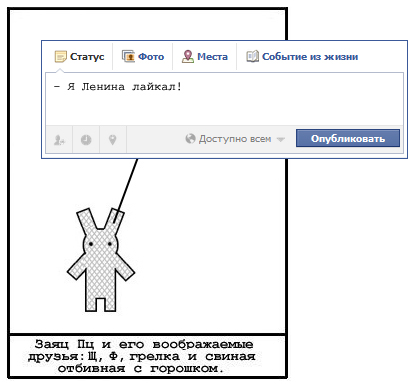Viewport: 418px width, 386px height.
Task: Click the word Ленина in status text
Action: pyautogui.click(x=103, y=87)
